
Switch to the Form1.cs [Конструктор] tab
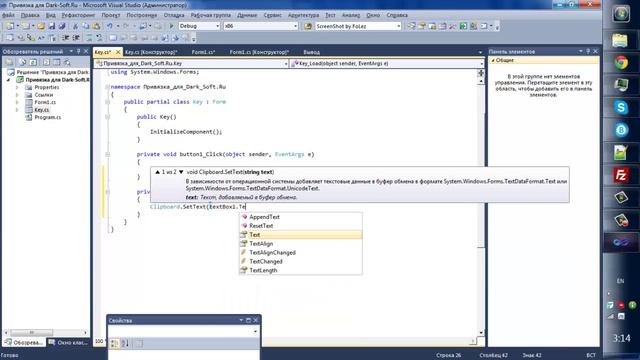click(x=259, y=52)
